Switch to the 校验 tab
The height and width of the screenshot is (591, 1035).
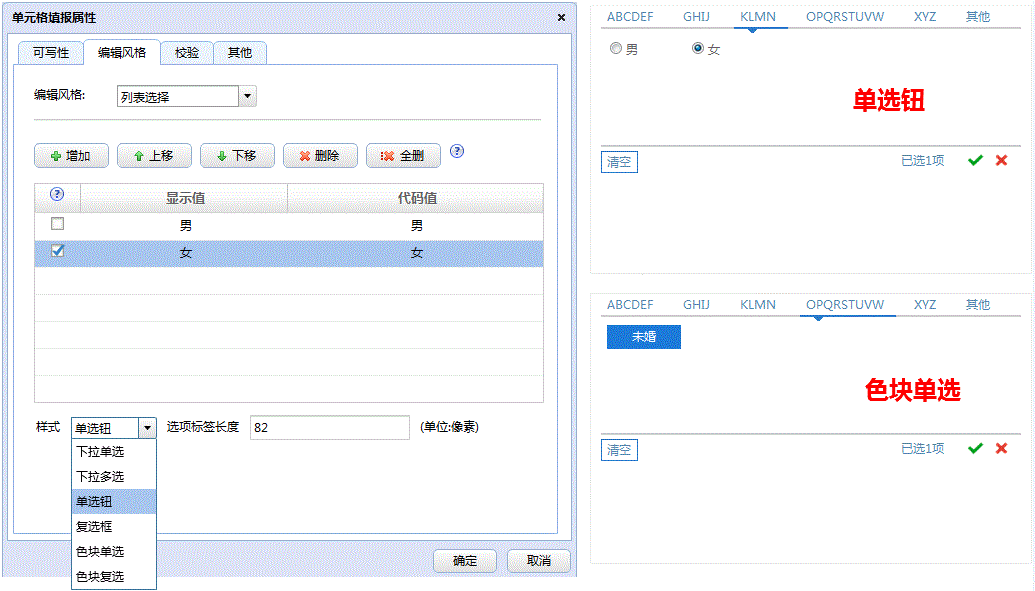[187, 53]
